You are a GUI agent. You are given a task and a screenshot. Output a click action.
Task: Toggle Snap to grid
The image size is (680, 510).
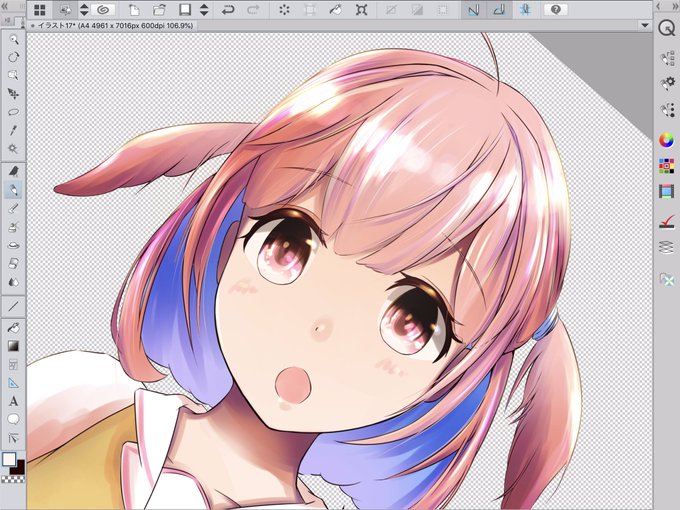point(525,10)
